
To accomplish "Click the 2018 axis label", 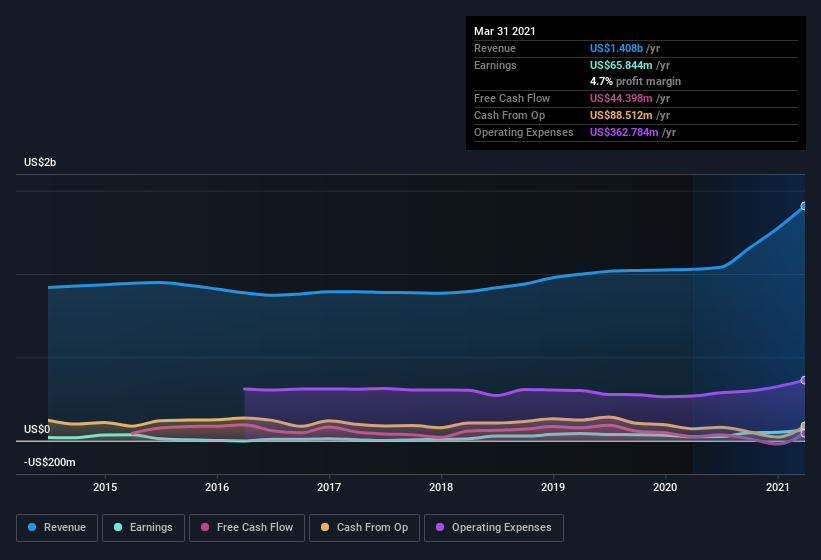I will click(441, 487).
